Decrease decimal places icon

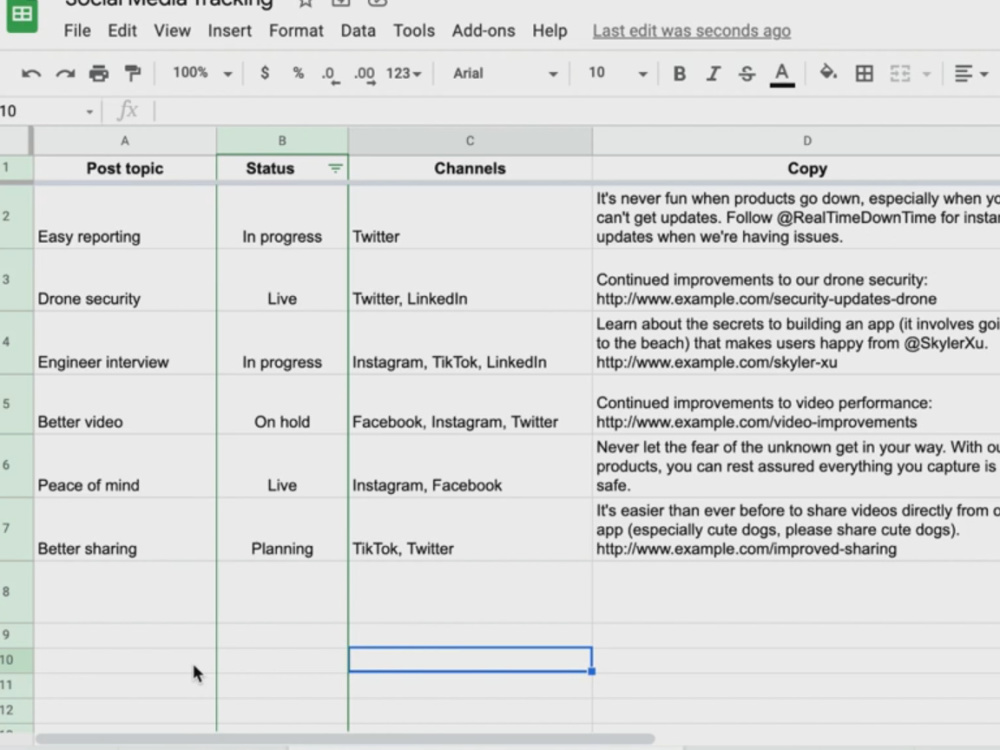(330, 75)
